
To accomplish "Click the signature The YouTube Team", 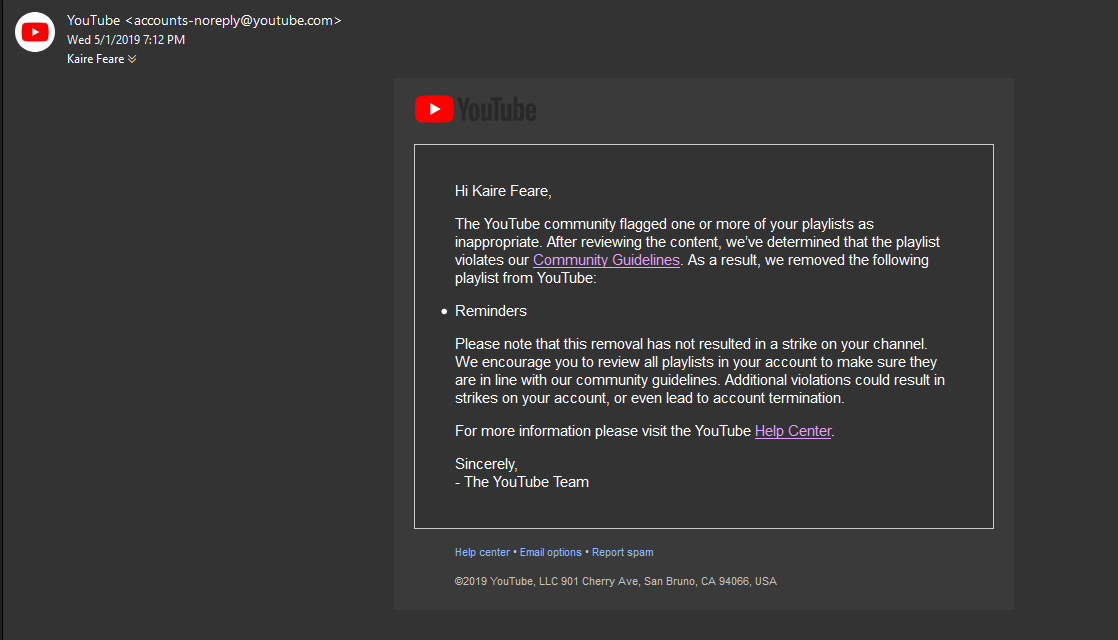I will (526, 482).
